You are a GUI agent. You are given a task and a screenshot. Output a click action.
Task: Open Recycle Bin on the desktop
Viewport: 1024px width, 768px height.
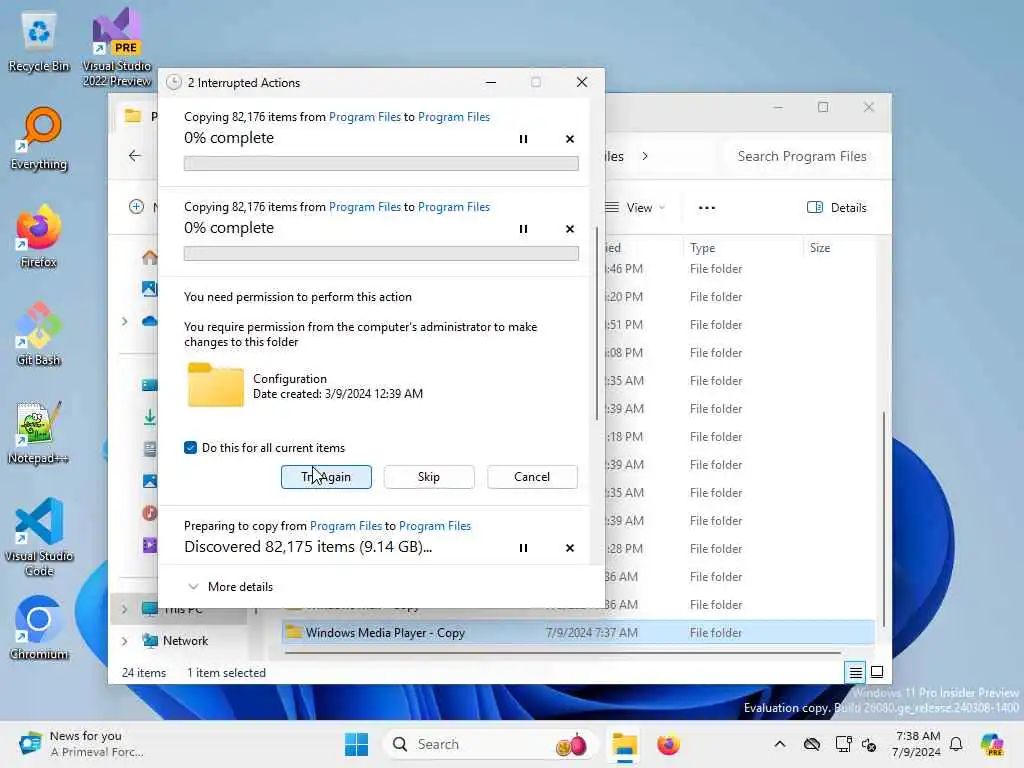coord(39,42)
